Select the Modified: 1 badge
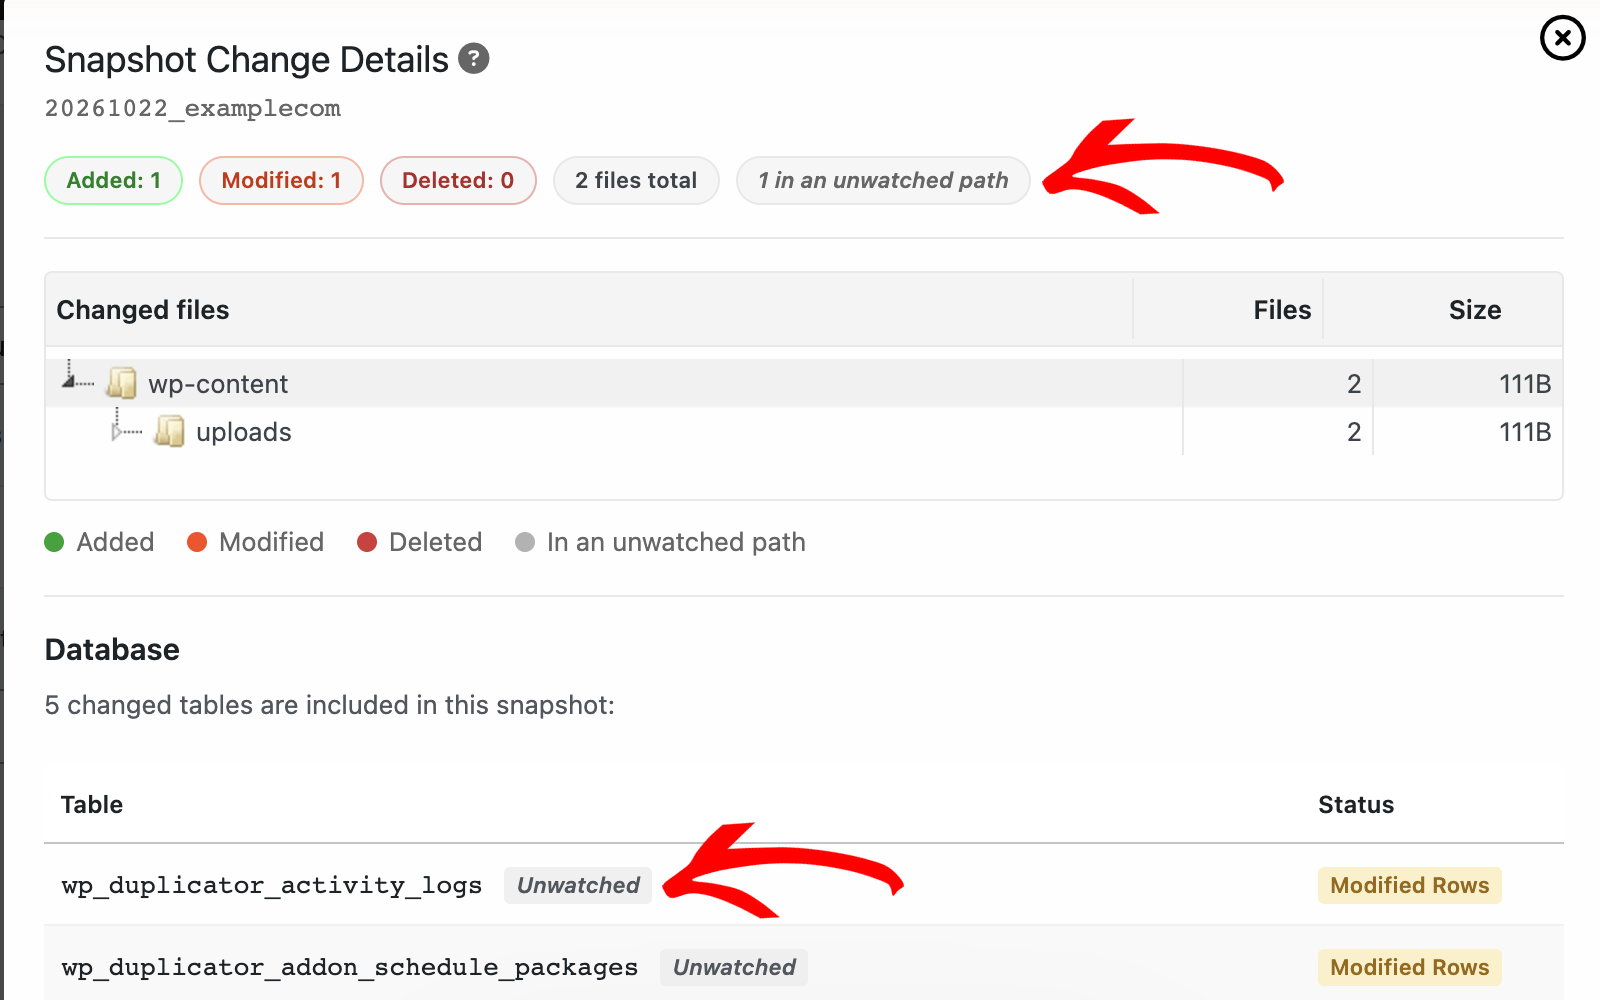 click(281, 181)
